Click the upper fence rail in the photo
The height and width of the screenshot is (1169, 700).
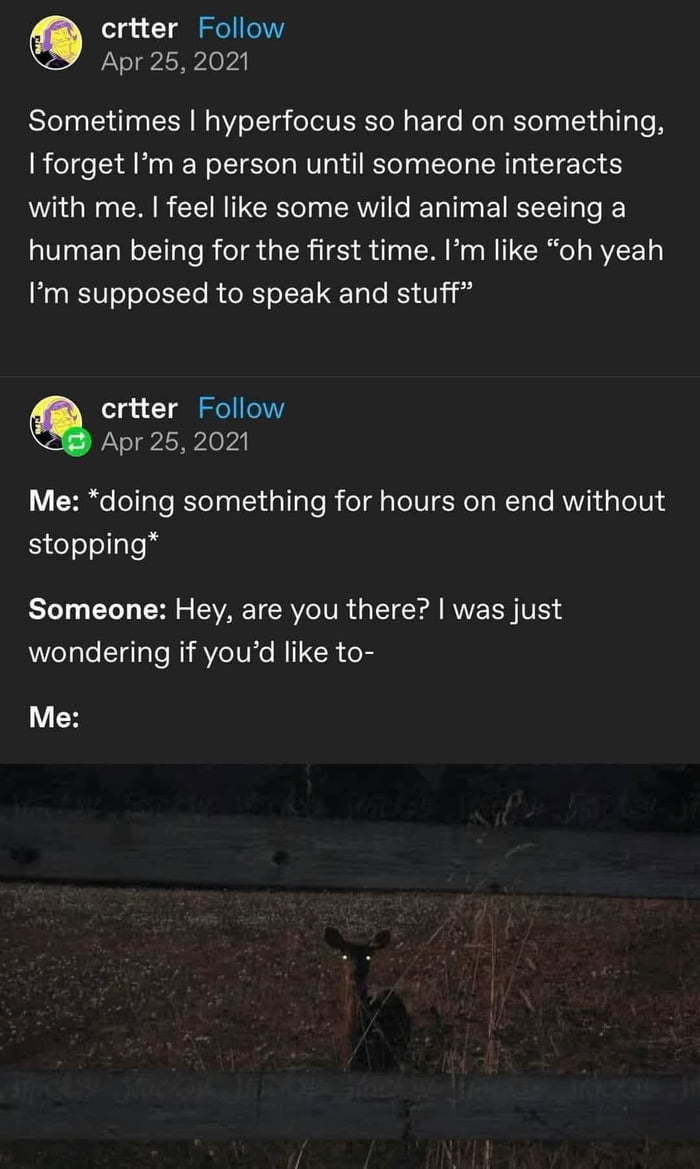350,850
